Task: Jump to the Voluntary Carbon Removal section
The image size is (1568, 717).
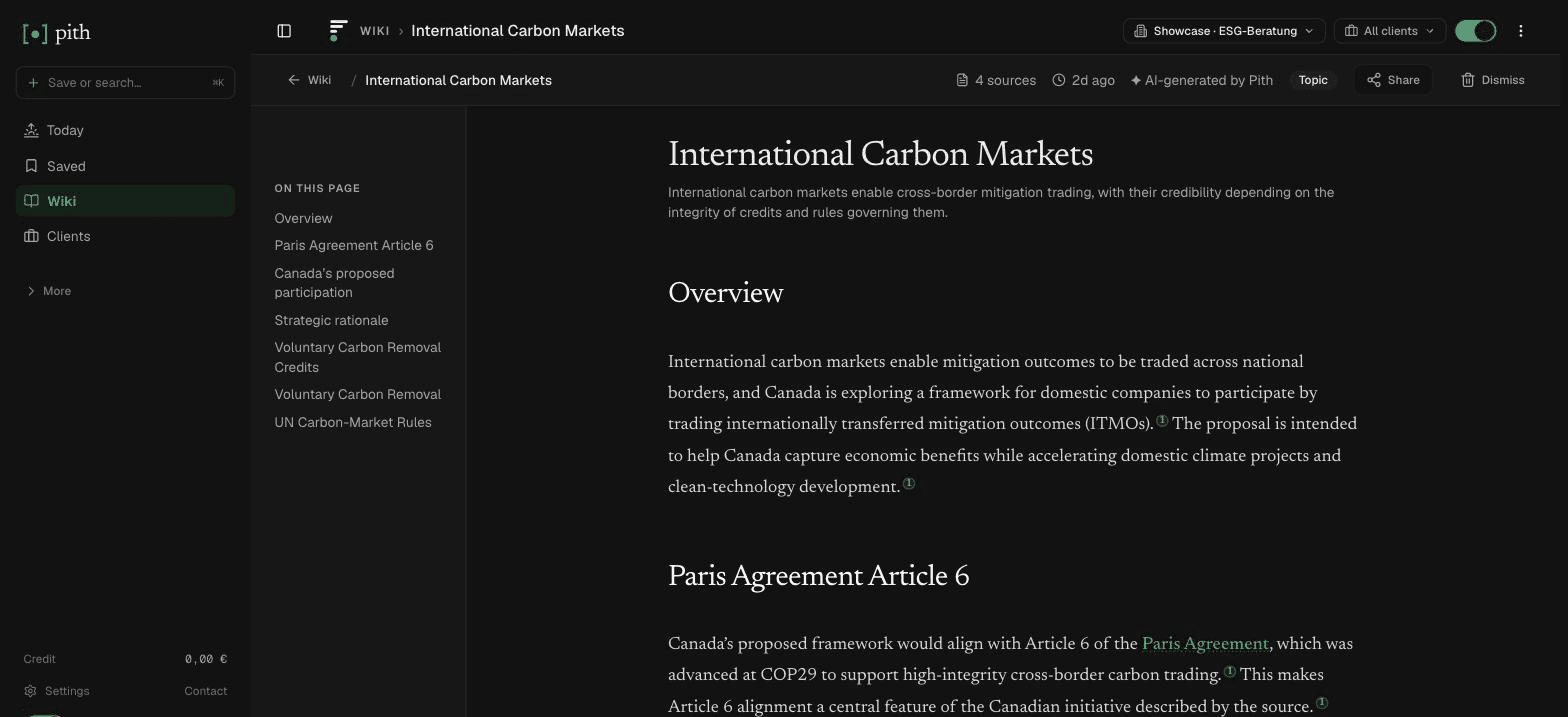Action: 357,394
